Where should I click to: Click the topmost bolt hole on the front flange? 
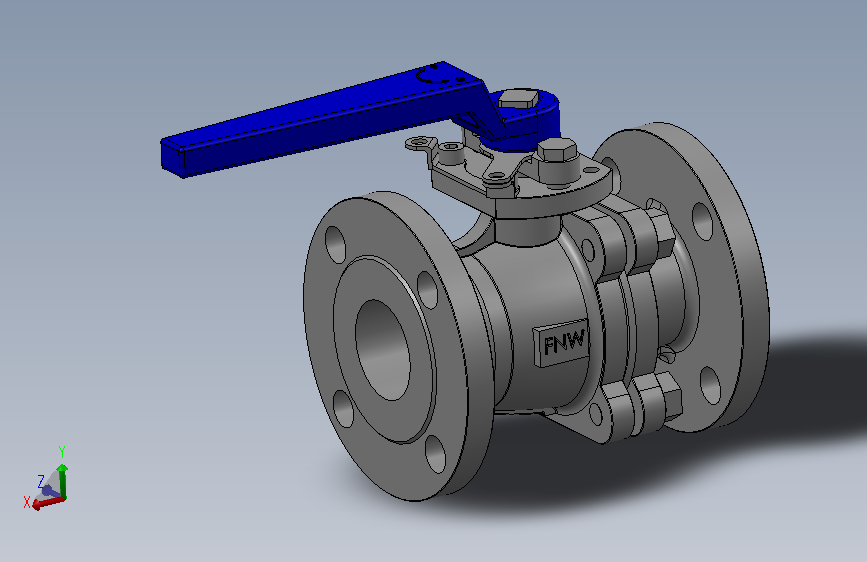tap(336, 244)
